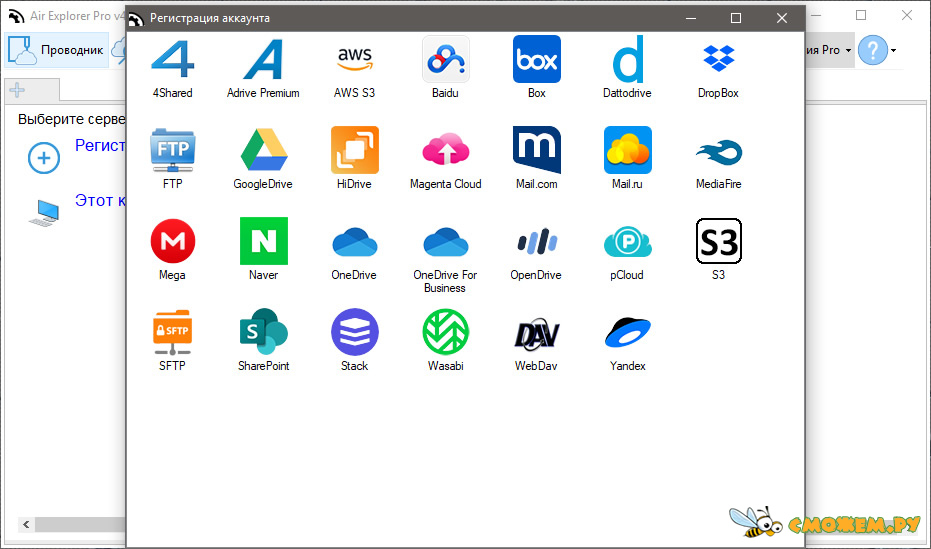Select the personal OneDrive icon

[x=354, y=242]
